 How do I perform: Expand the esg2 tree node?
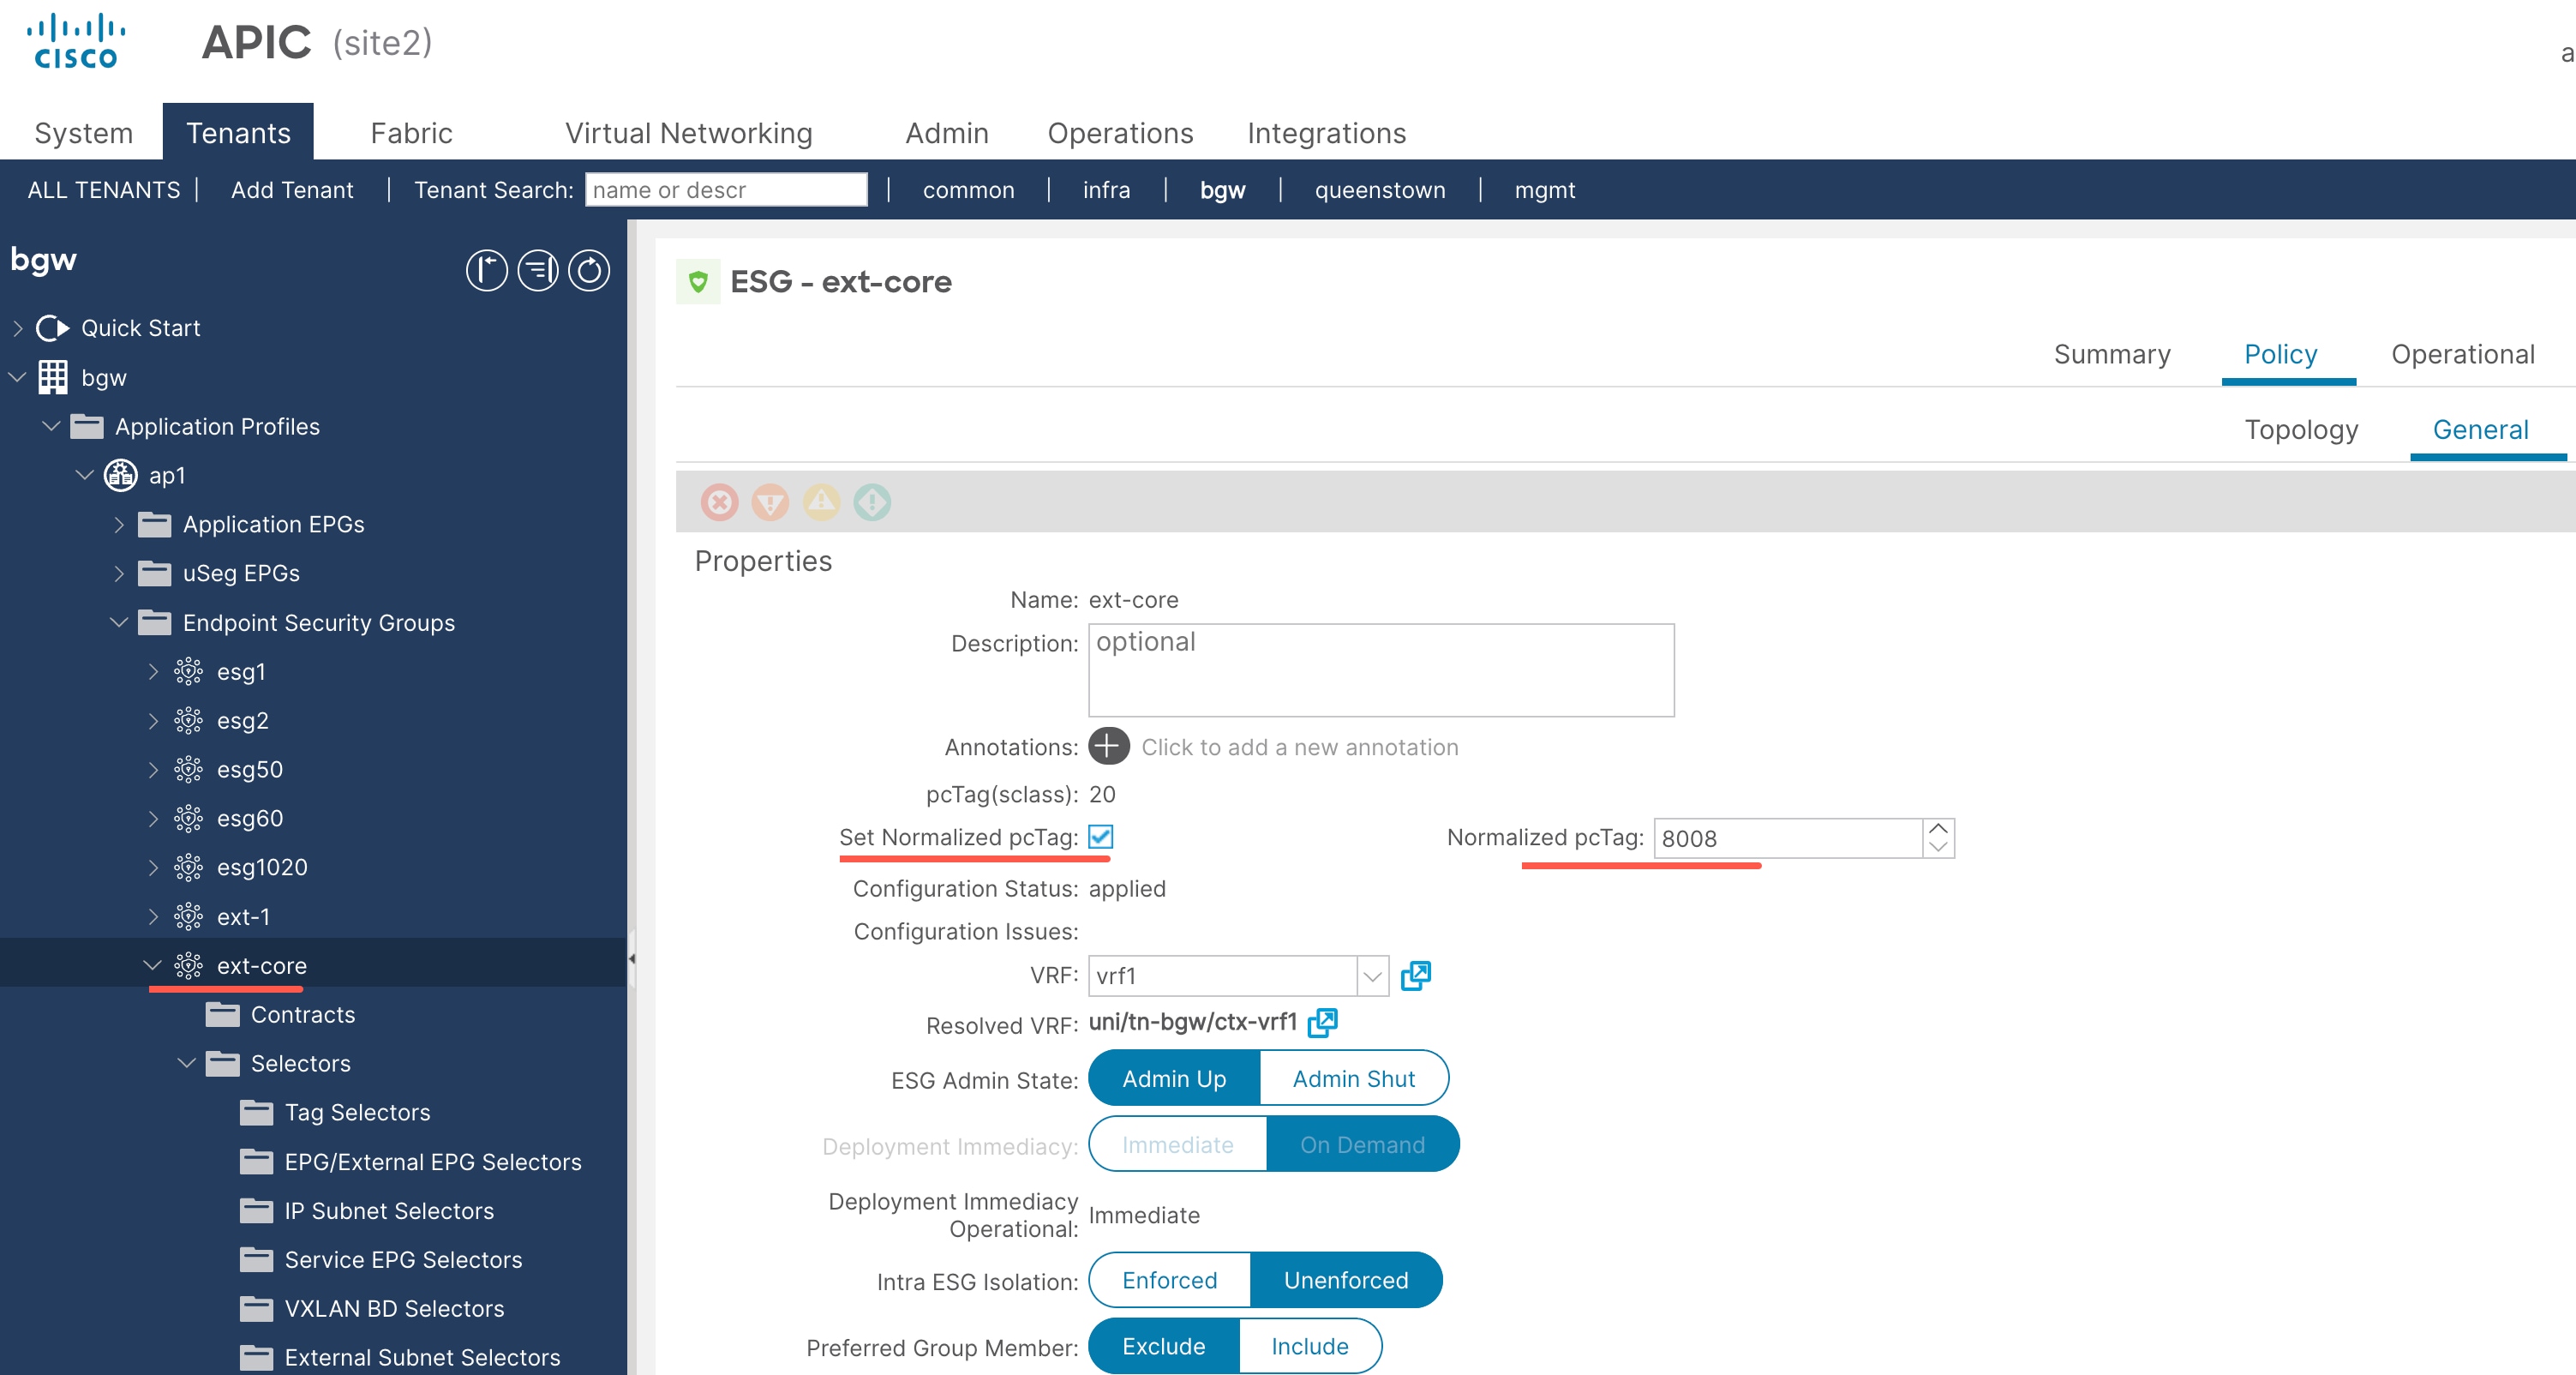pos(153,720)
